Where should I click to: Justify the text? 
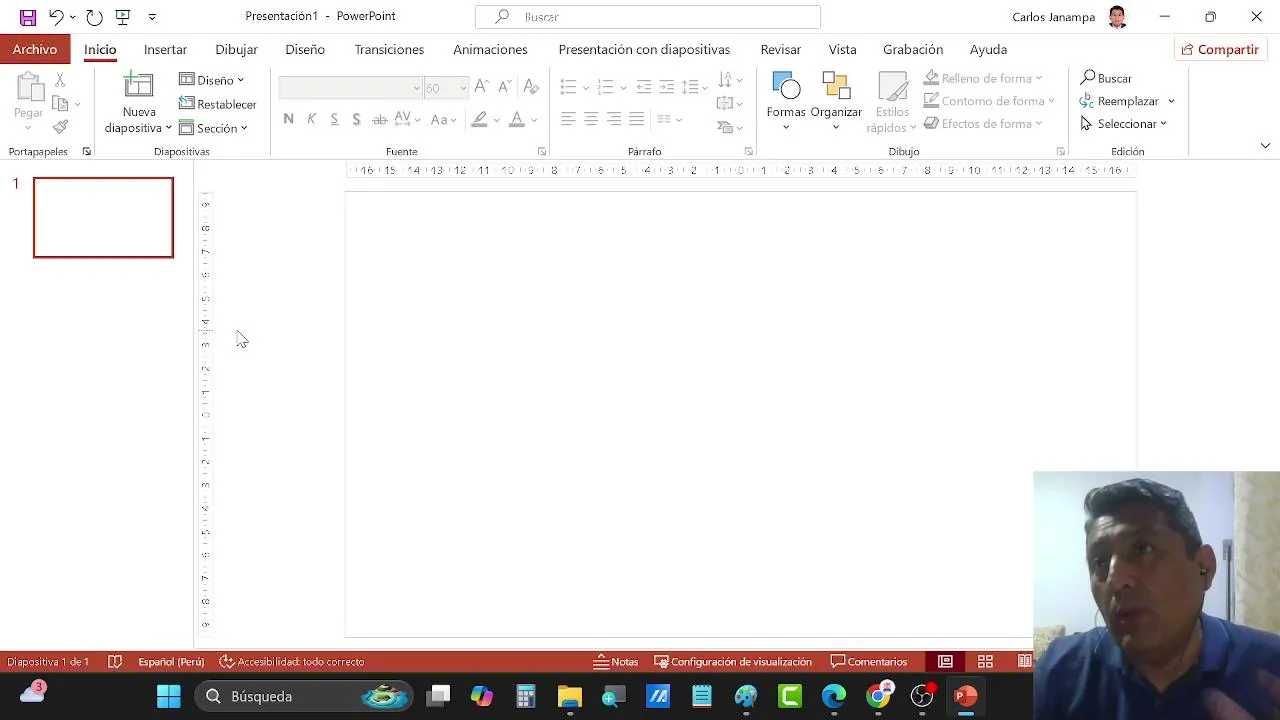pos(637,119)
